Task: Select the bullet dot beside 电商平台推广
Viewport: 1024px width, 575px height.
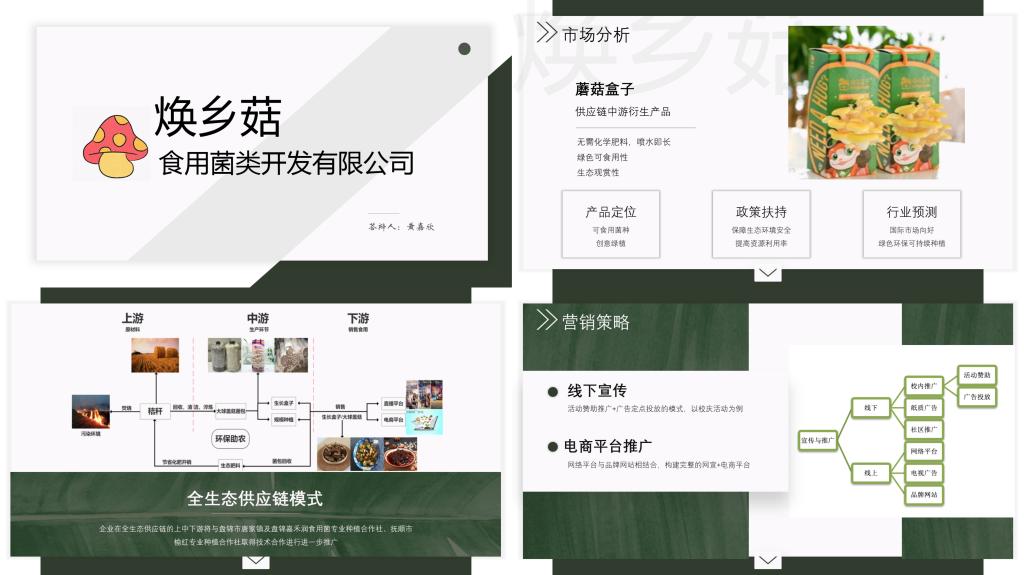Action: point(553,446)
